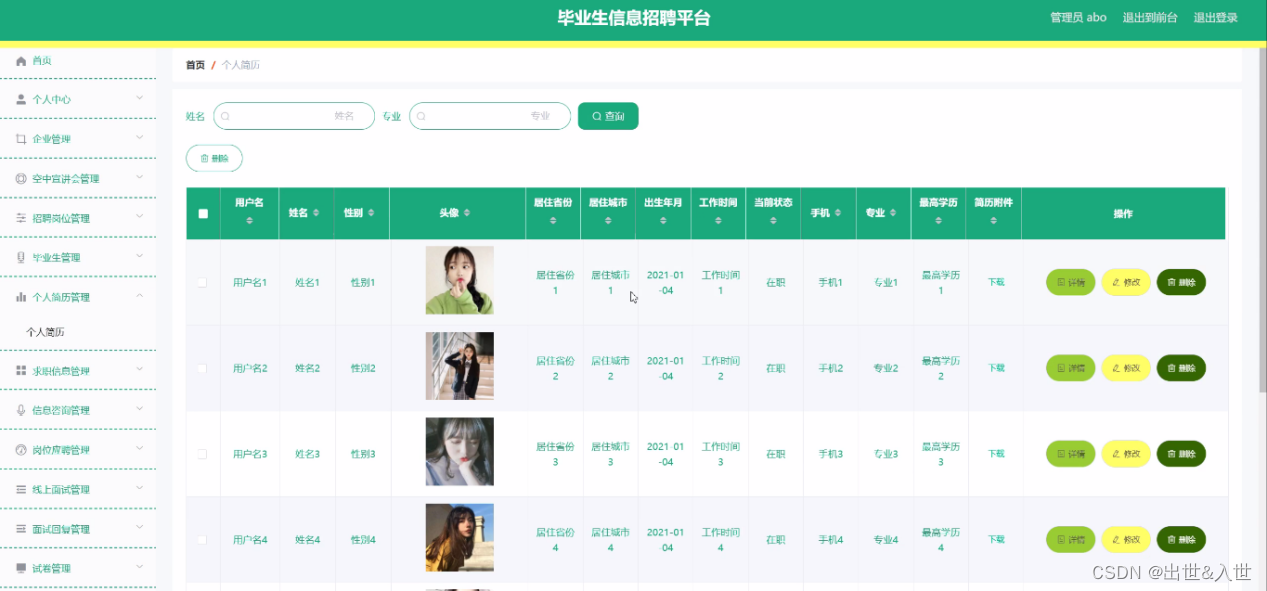Sort table by 专业 column arrows
1267x591 pixels.
[x=893, y=213]
